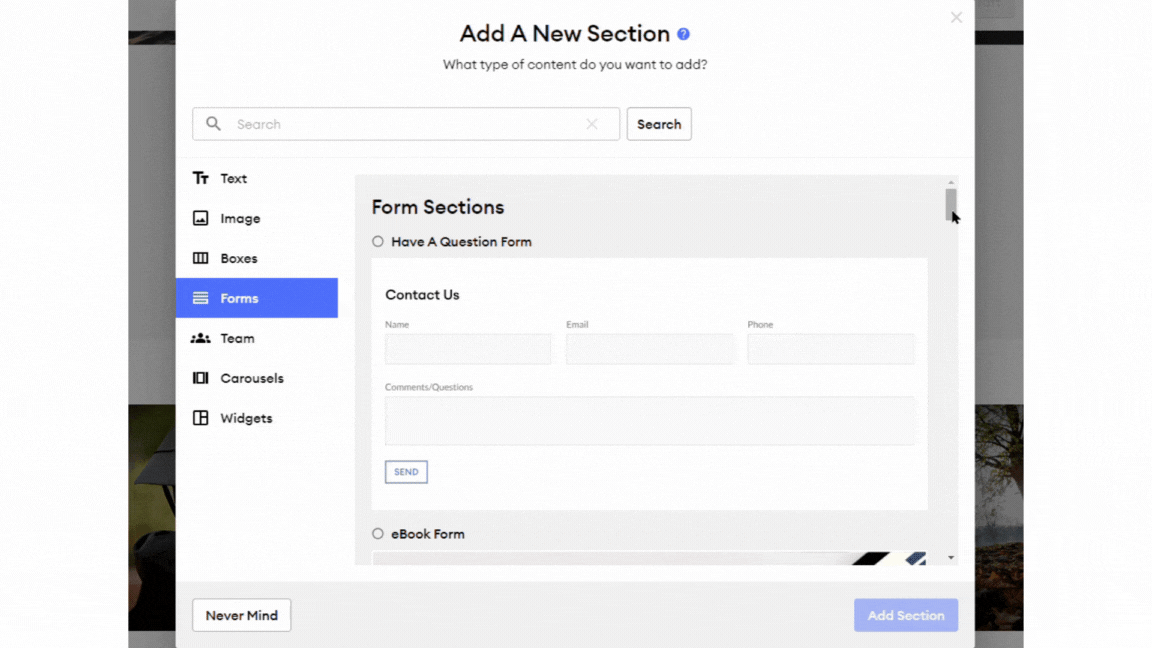This screenshot has width=1152, height=648.
Task: Select the Text section icon
Action: [x=202, y=178]
